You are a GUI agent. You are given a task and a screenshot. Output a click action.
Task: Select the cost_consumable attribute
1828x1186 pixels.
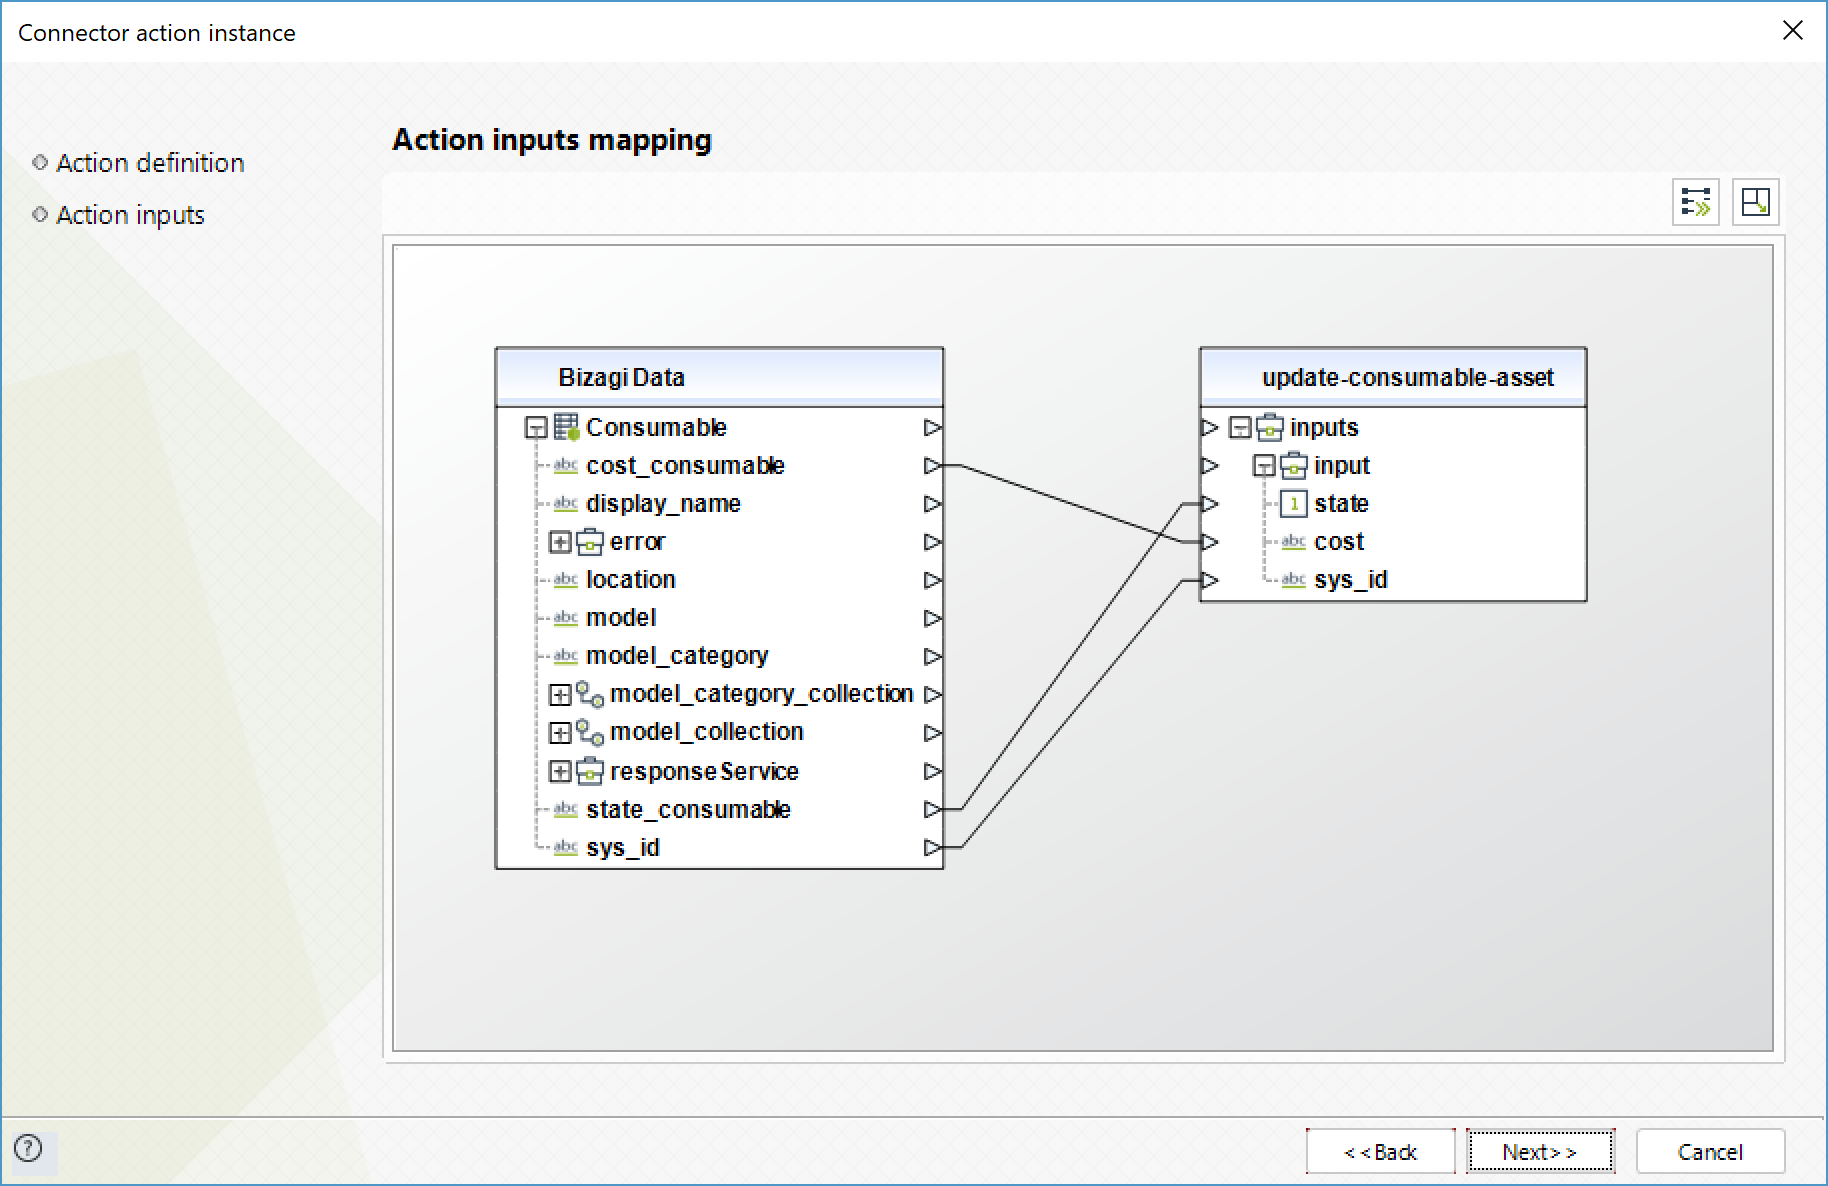(685, 466)
